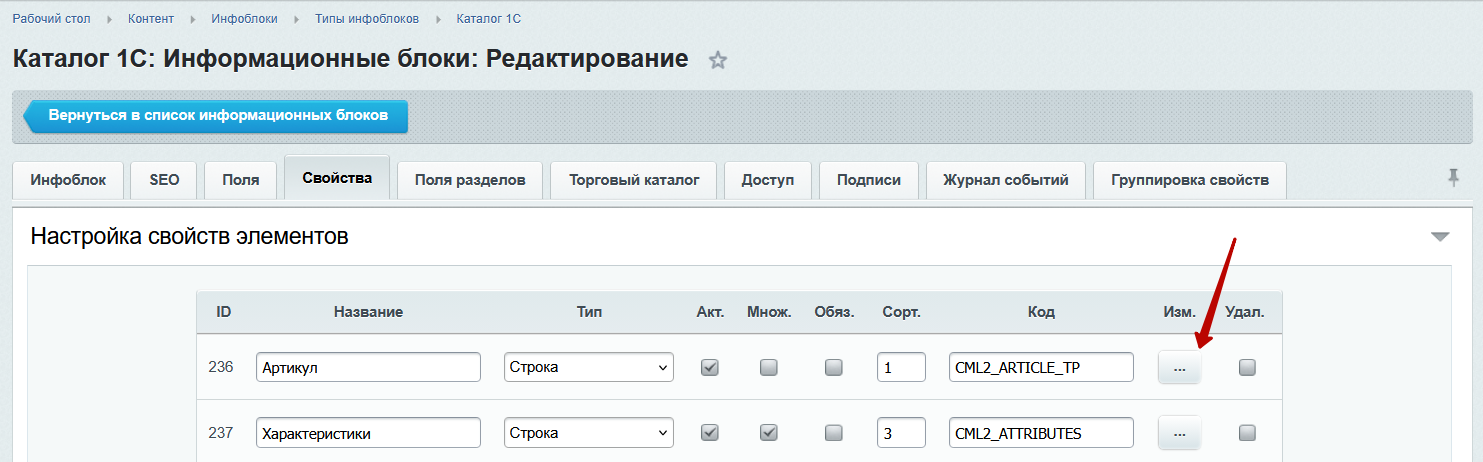The width and height of the screenshot is (1483, 462).
Task: Switch to the Доступ tab
Action: (x=768, y=180)
